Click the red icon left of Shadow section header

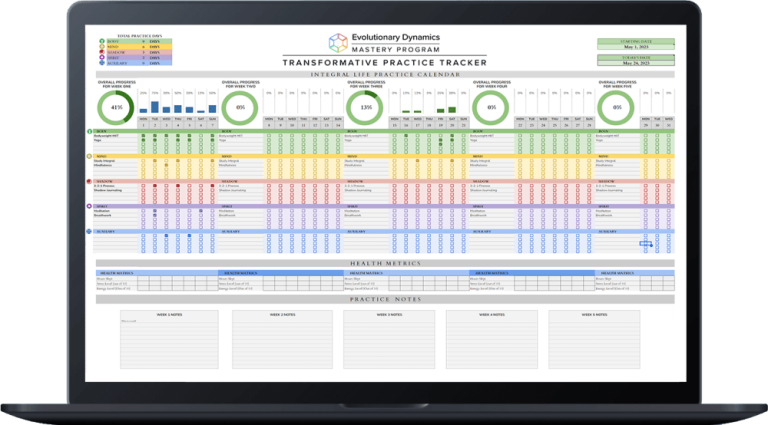coord(89,181)
